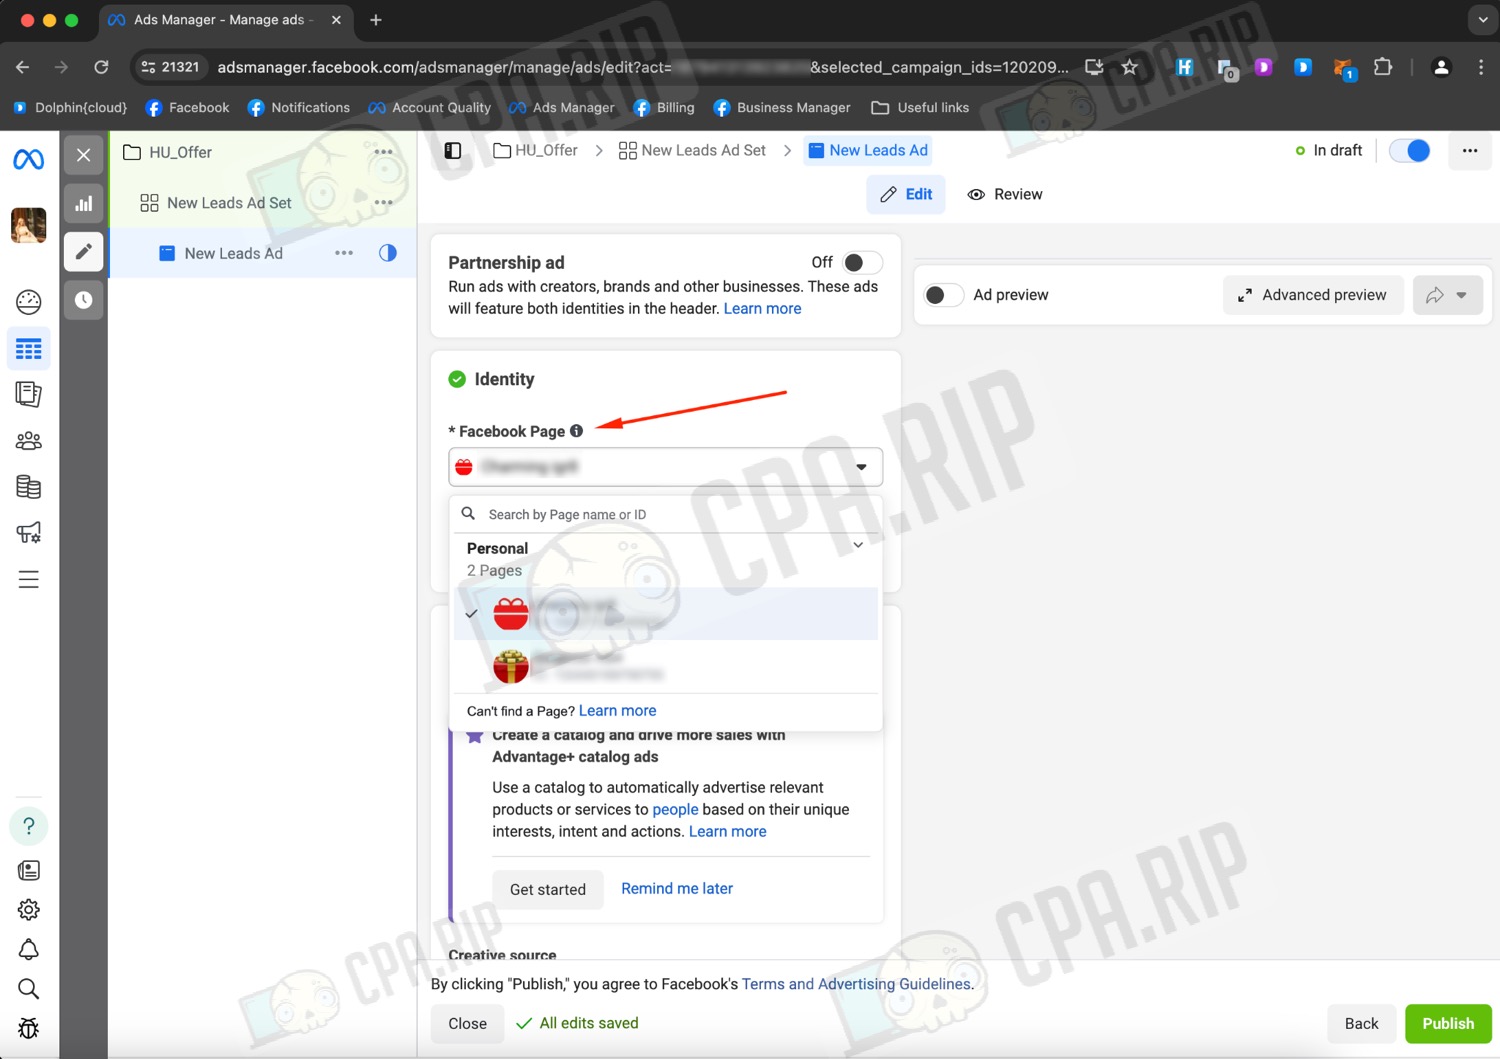This screenshot has width=1500, height=1059.
Task: Click half-circle status icon on New Leads Ad
Action: pos(388,253)
